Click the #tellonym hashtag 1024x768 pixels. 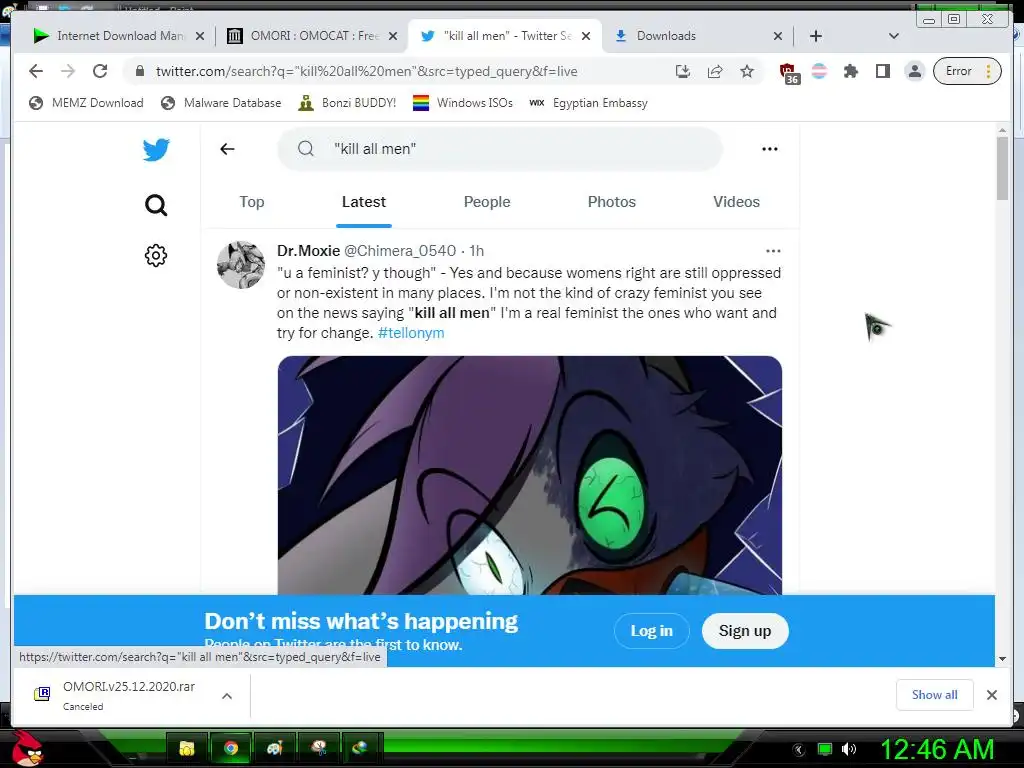pyautogui.click(x=411, y=332)
